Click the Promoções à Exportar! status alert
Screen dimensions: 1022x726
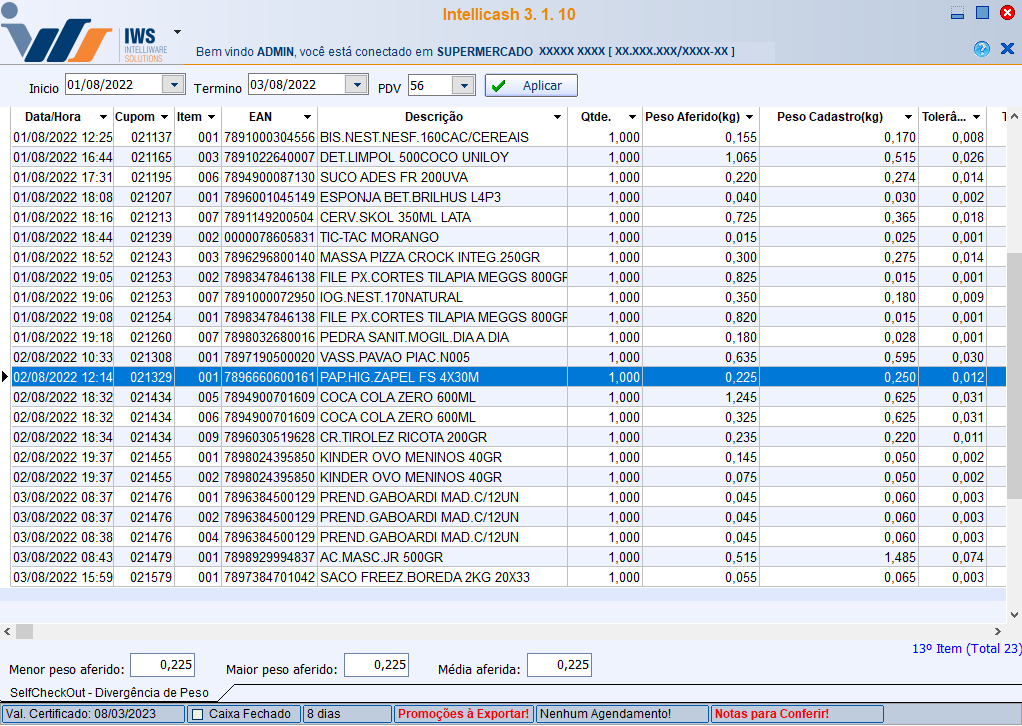[x=463, y=714]
